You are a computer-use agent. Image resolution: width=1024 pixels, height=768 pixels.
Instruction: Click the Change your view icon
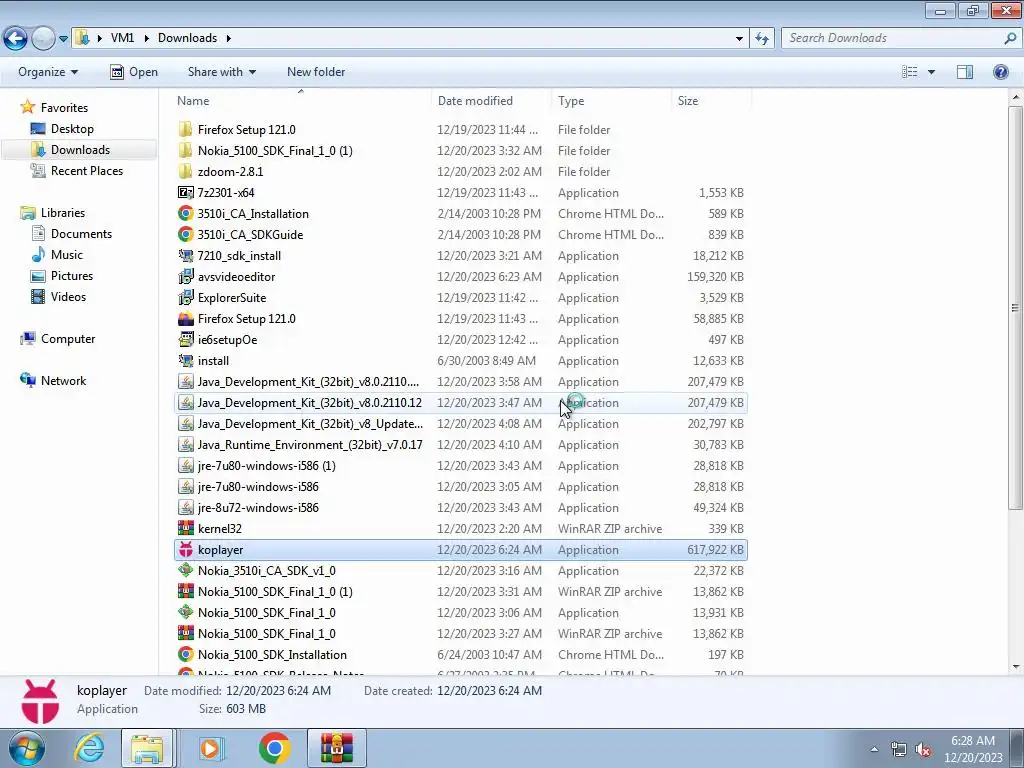coord(910,72)
